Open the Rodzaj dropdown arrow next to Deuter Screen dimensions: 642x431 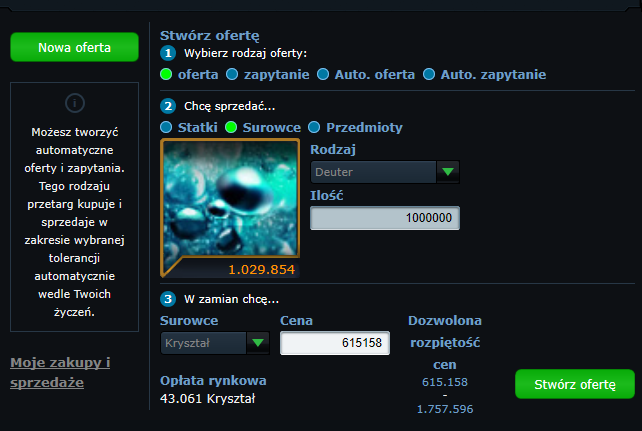pos(448,172)
